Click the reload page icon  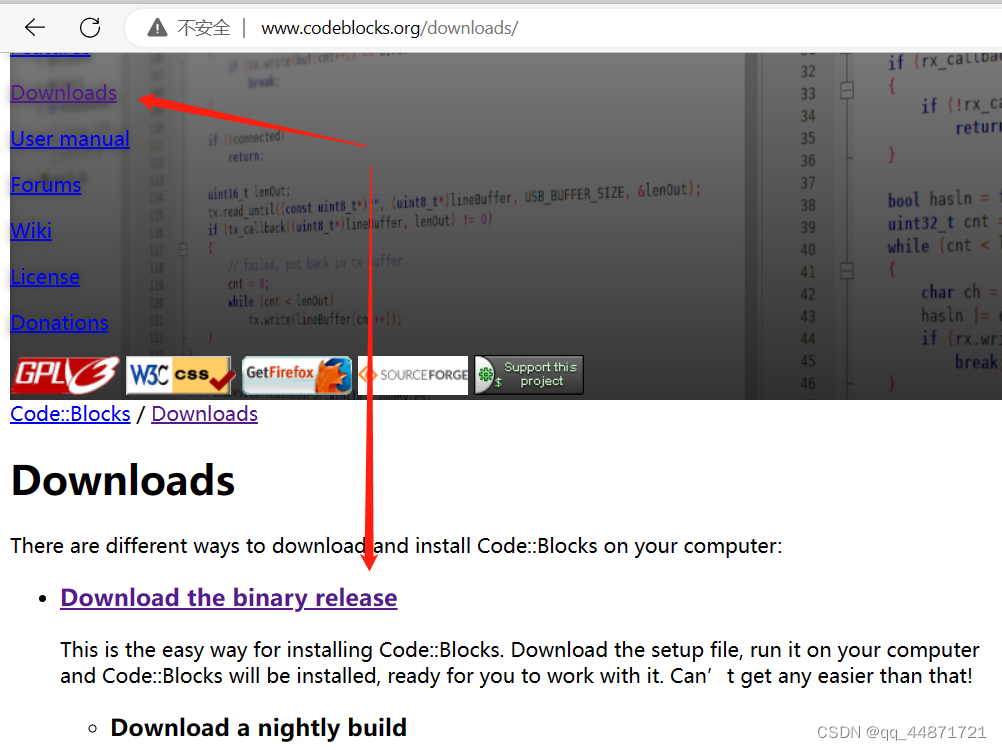(89, 27)
